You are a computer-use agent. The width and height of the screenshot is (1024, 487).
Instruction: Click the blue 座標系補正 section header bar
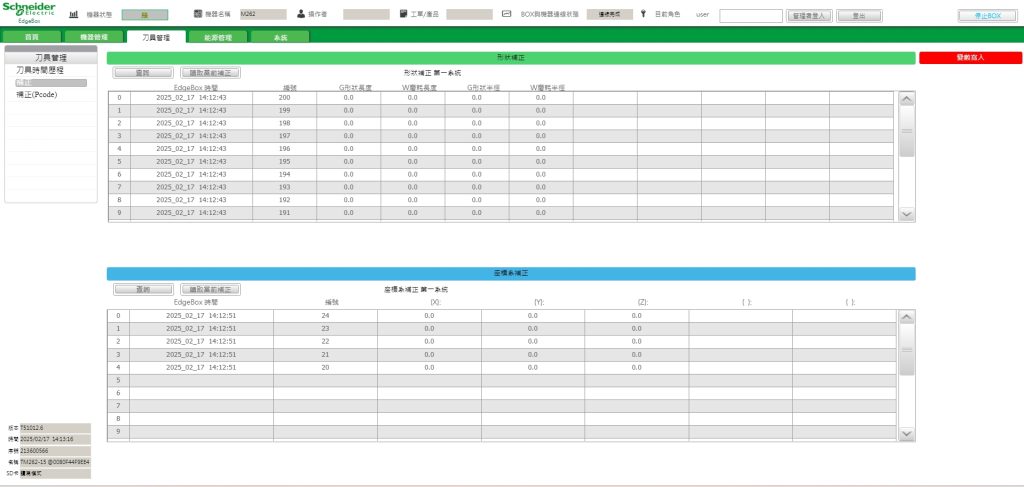pos(511,274)
